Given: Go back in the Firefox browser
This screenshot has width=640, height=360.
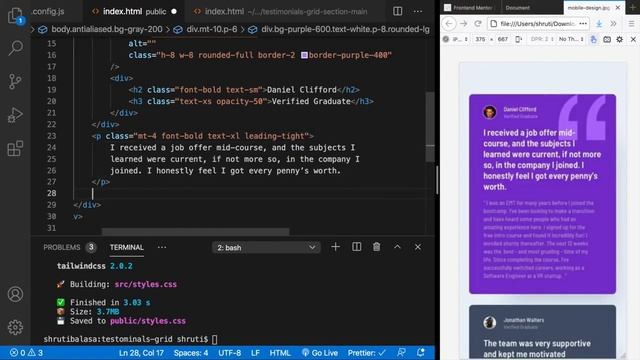Looking at the screenshot, I should [x=449, y=24].
